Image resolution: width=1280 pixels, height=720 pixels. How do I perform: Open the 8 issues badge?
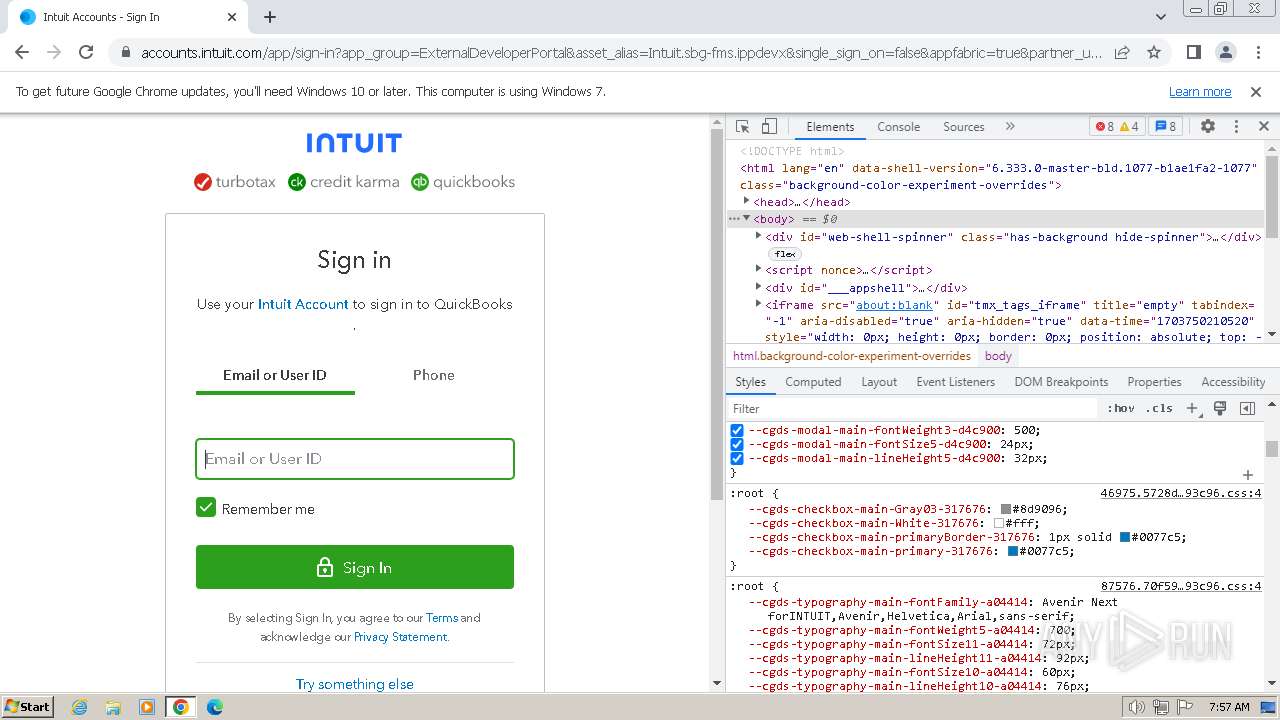click(1165, 127)
